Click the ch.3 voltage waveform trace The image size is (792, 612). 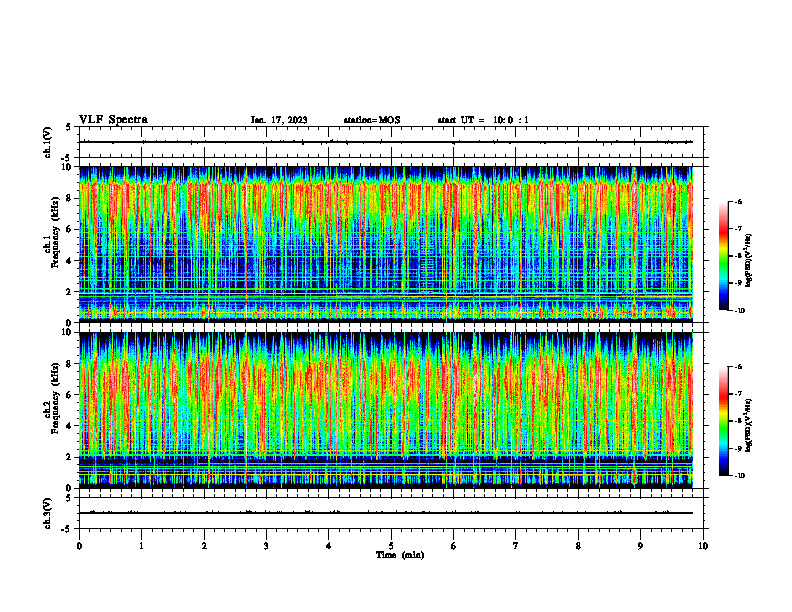click(x=386, y=513)
